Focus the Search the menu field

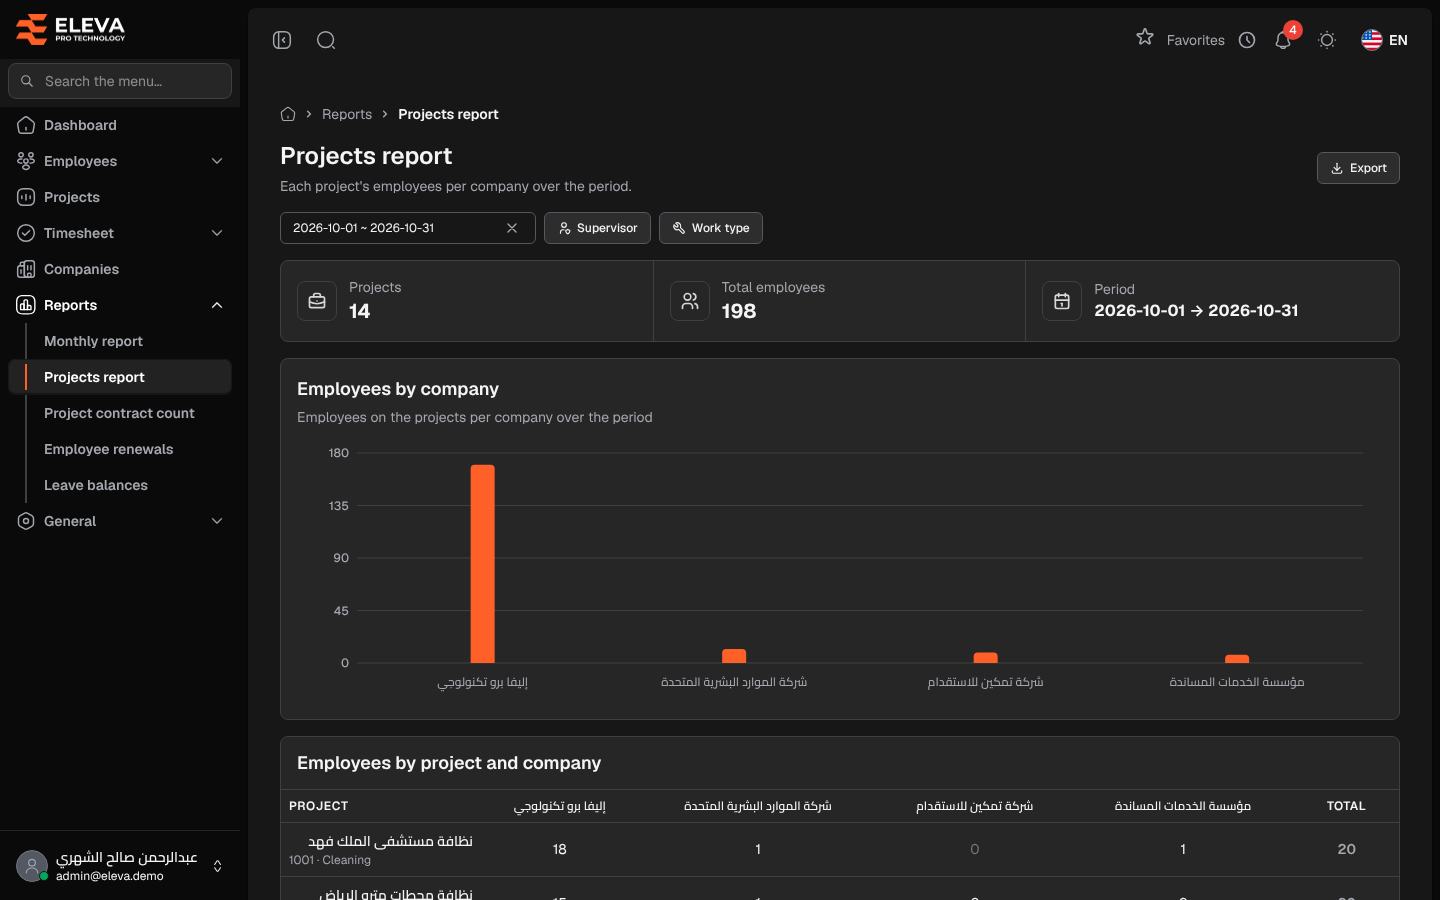[120, 81]
